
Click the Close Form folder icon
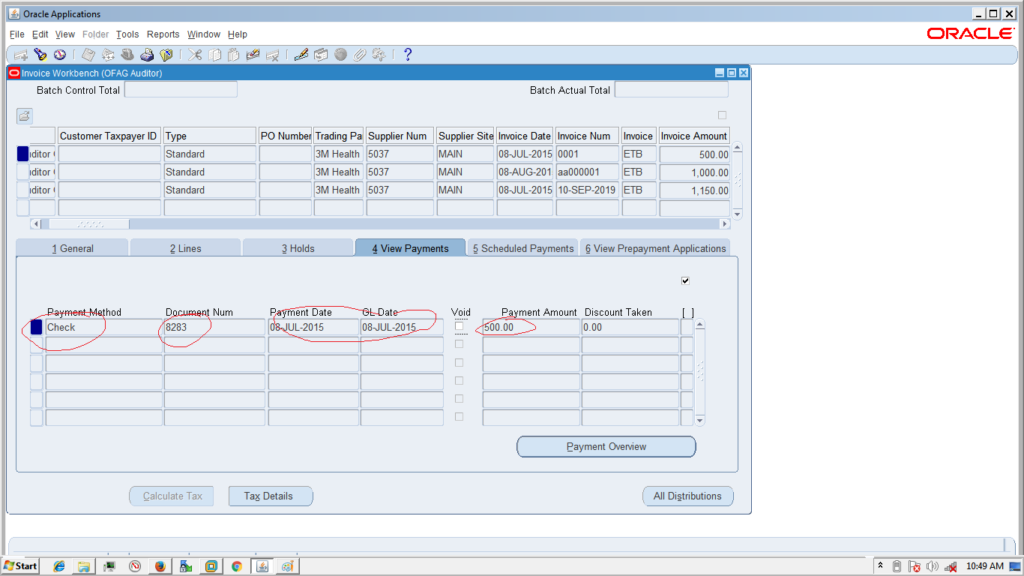(167, 55)
